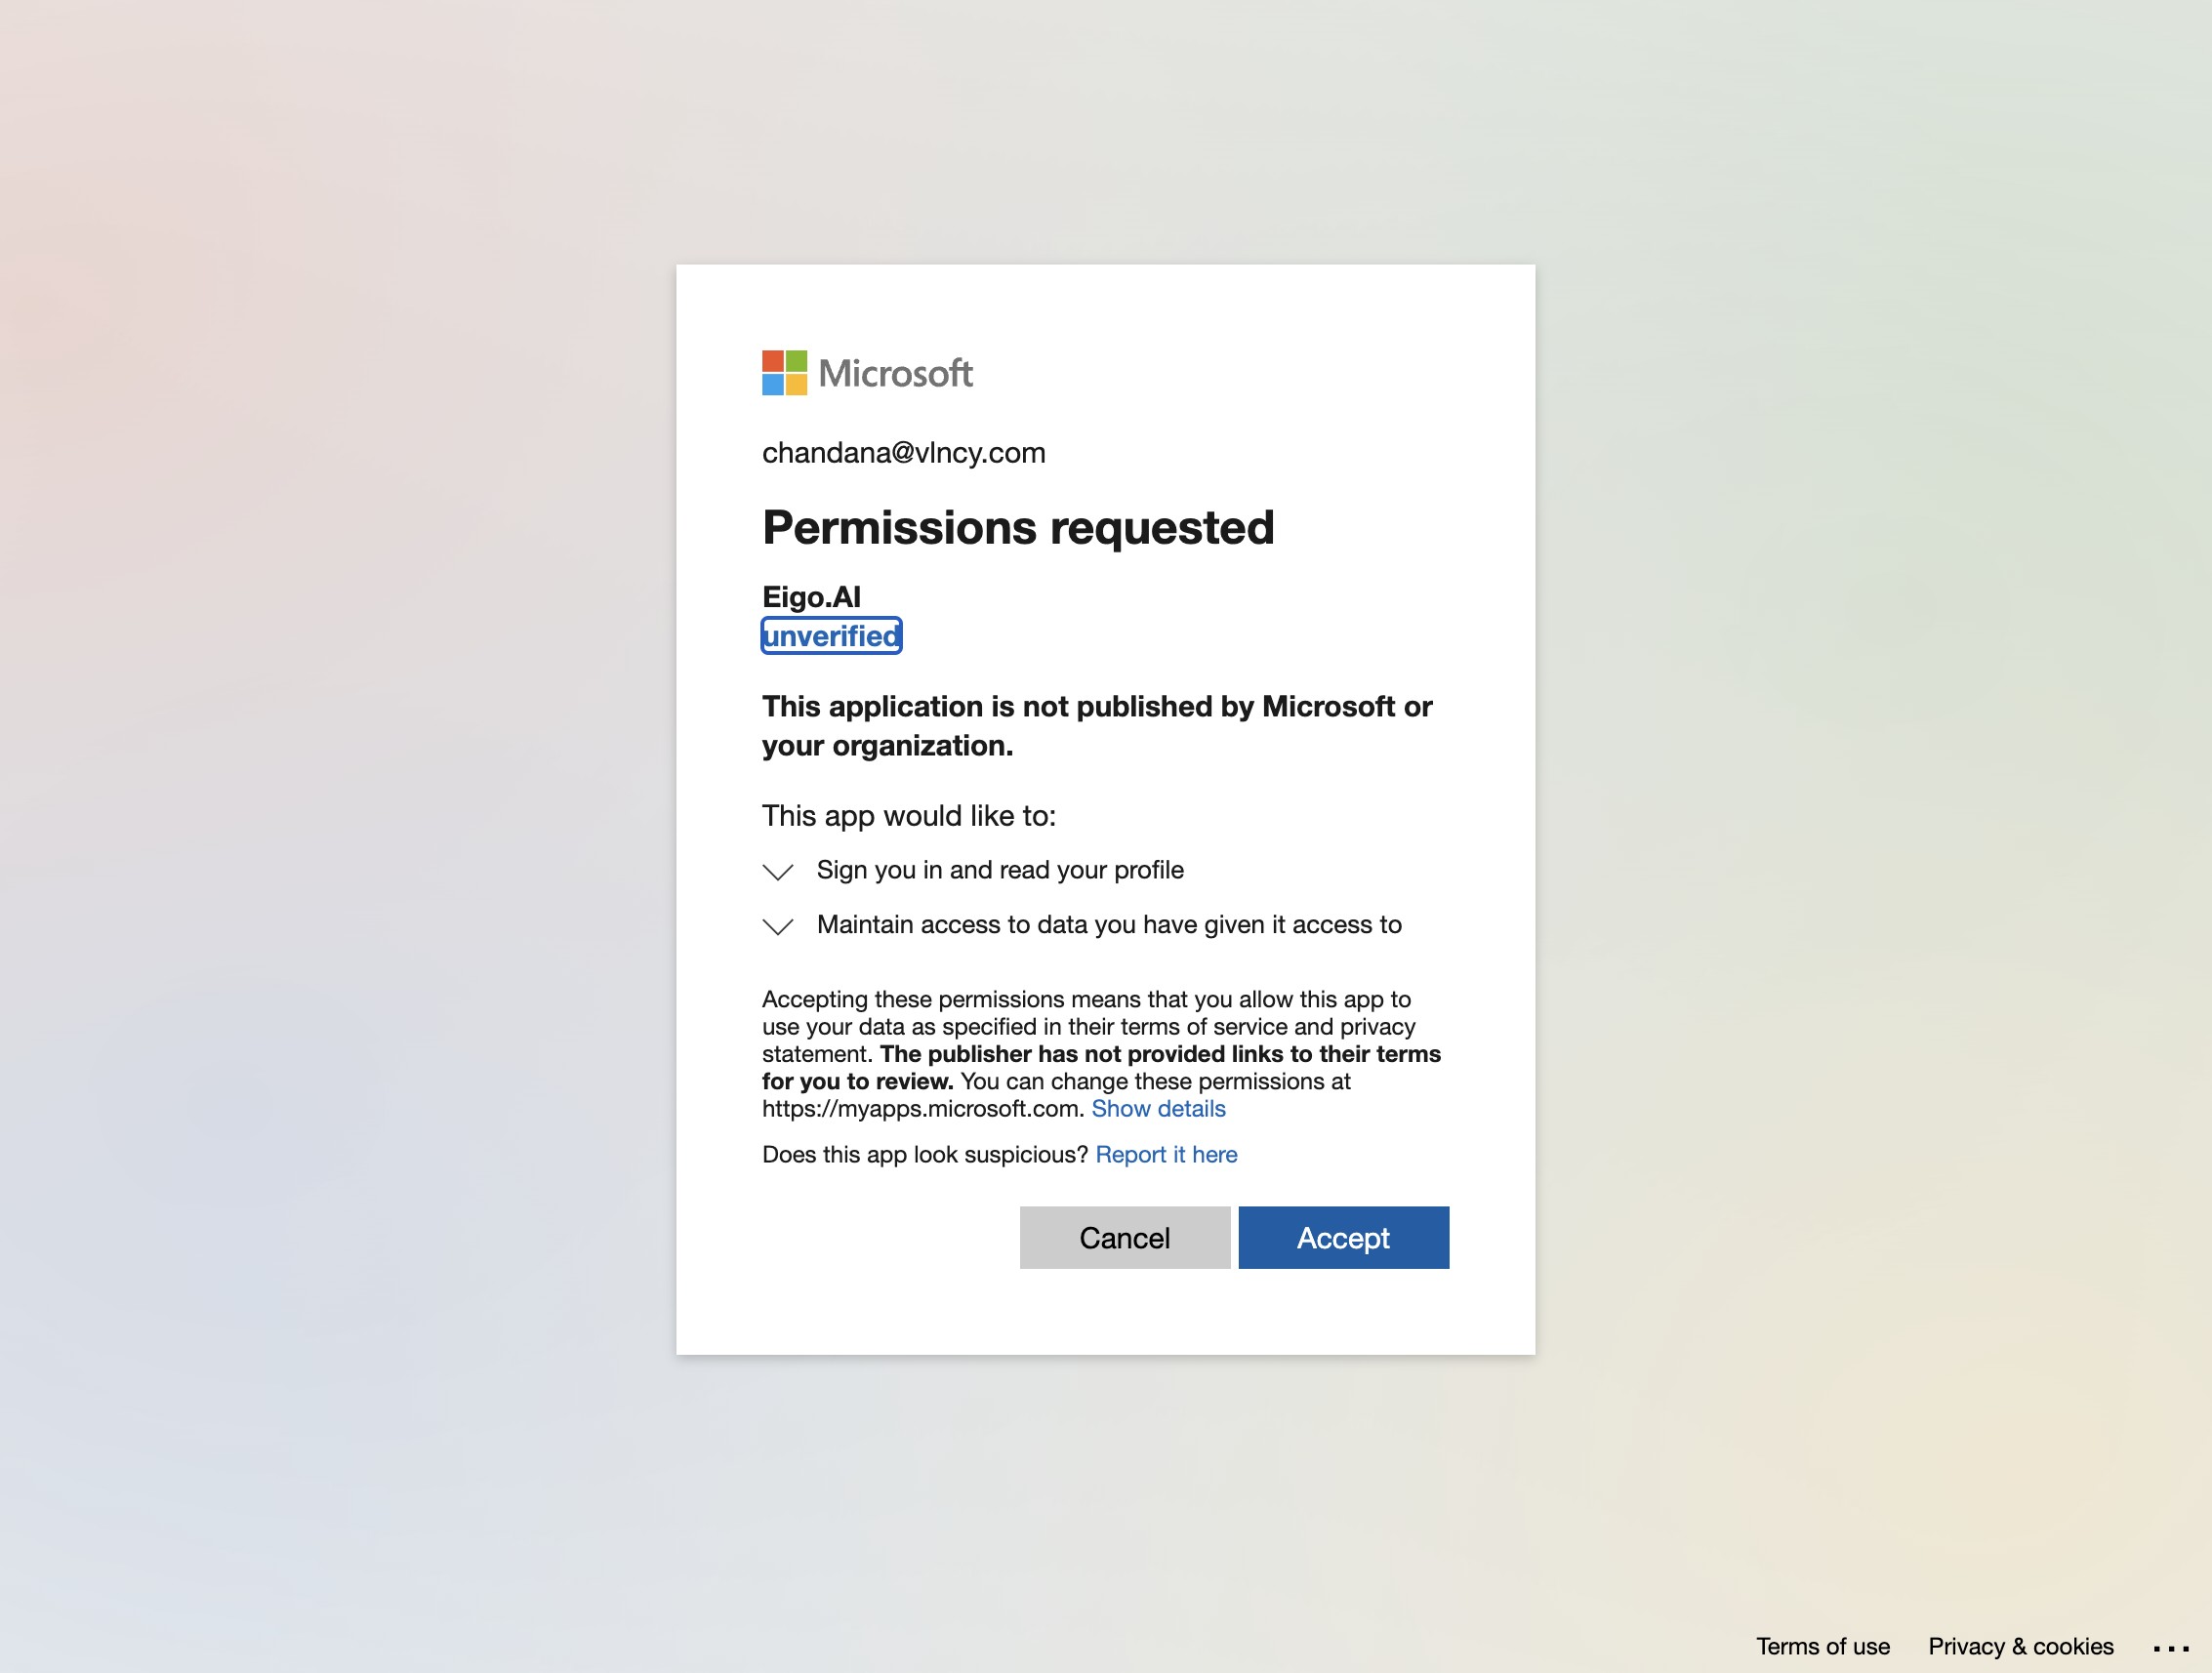Click the Show details link
The height and width of the screenshot is (1673, 2212).
[x=1158, y=1109]
